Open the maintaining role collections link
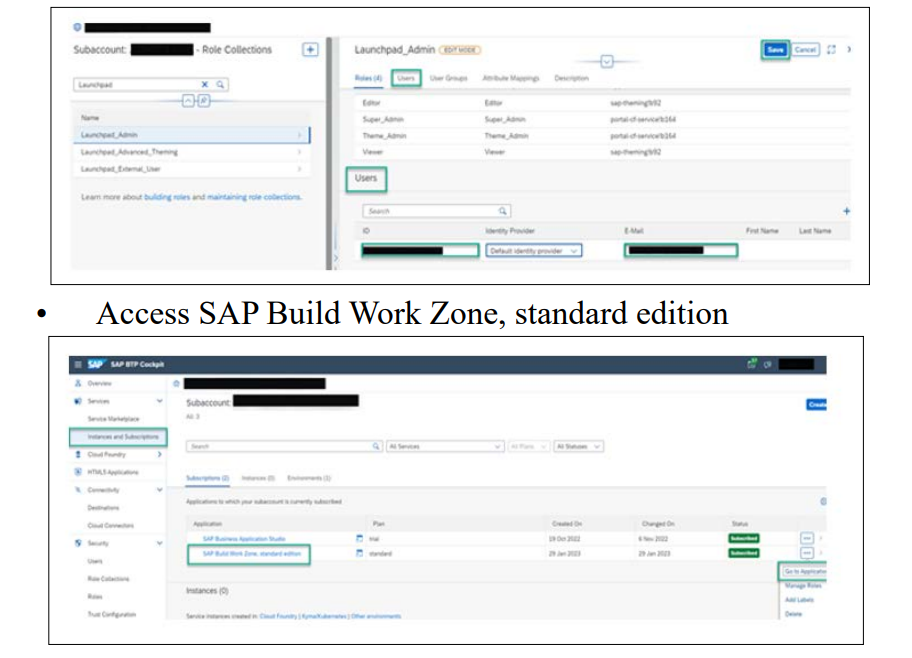This screenshot has width=912, height=658. pos(254,197)
